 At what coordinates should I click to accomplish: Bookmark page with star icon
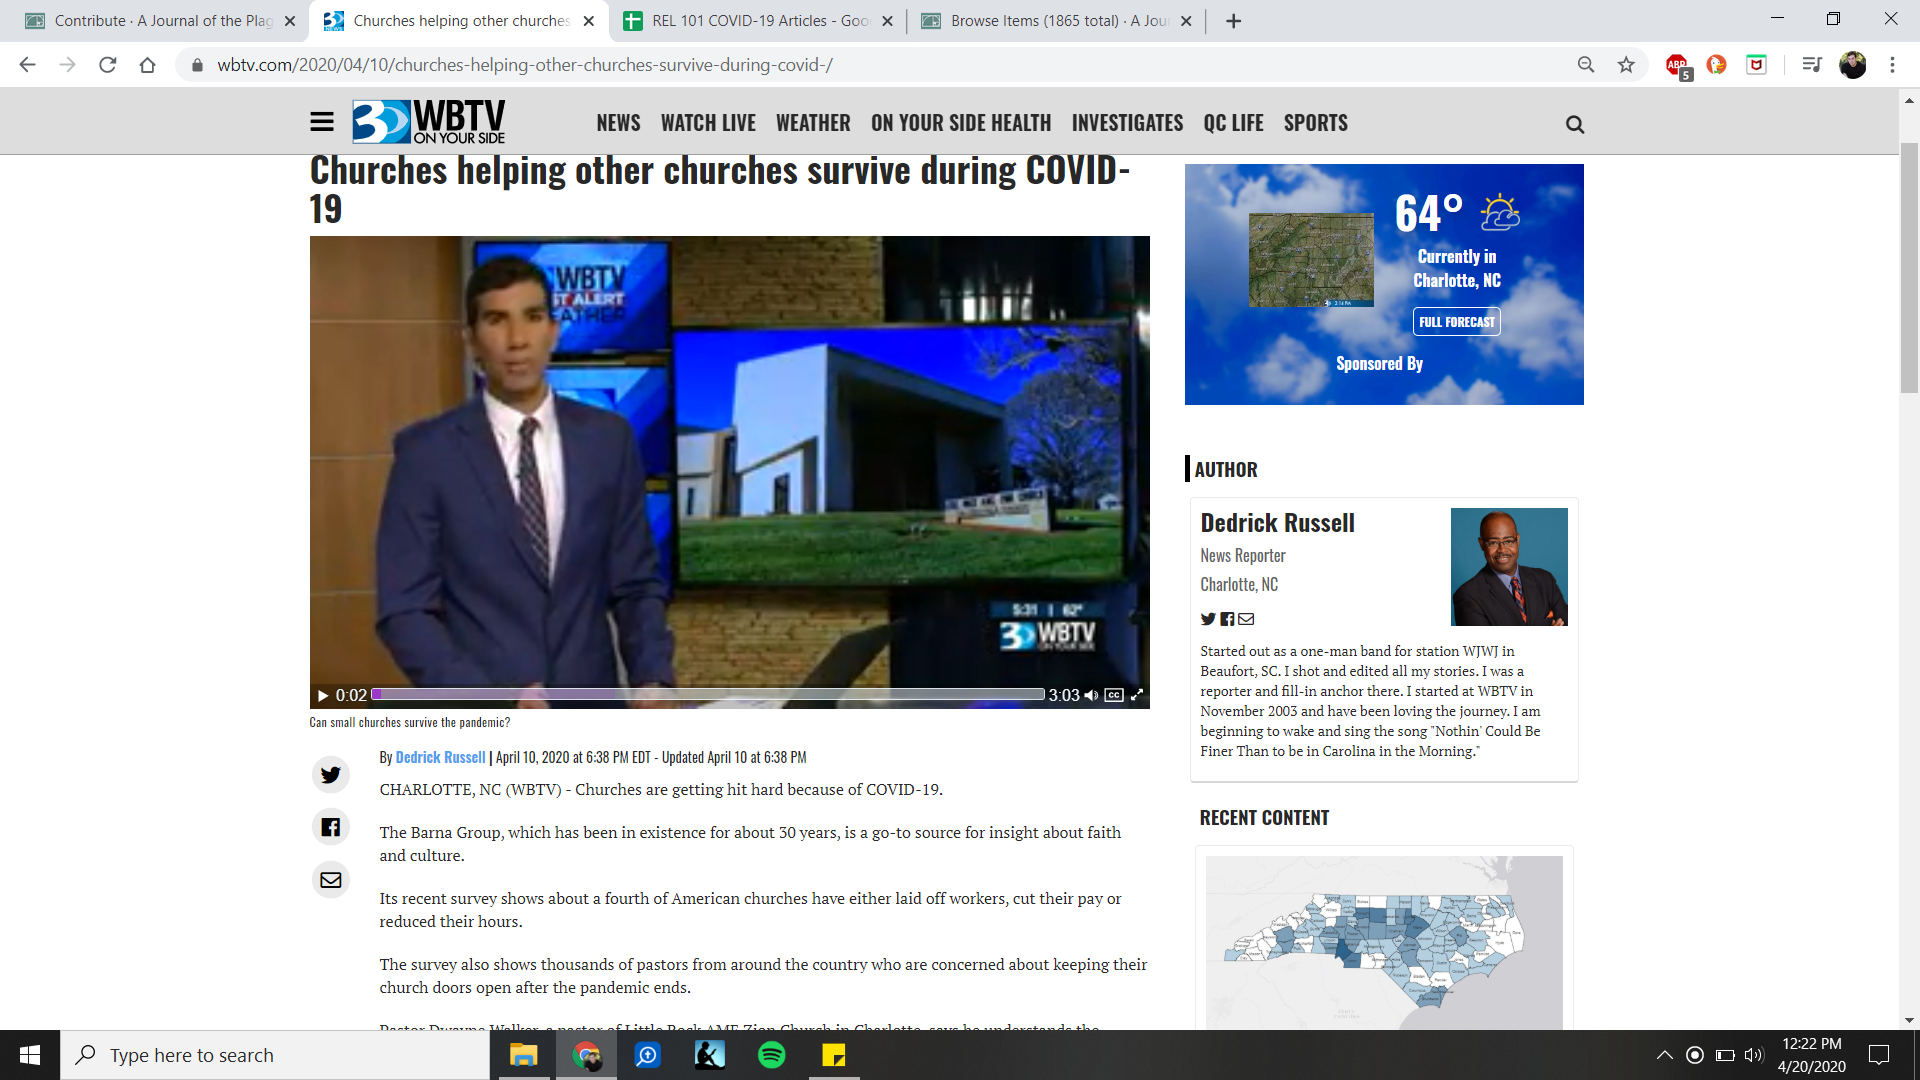pos(1626,65)
